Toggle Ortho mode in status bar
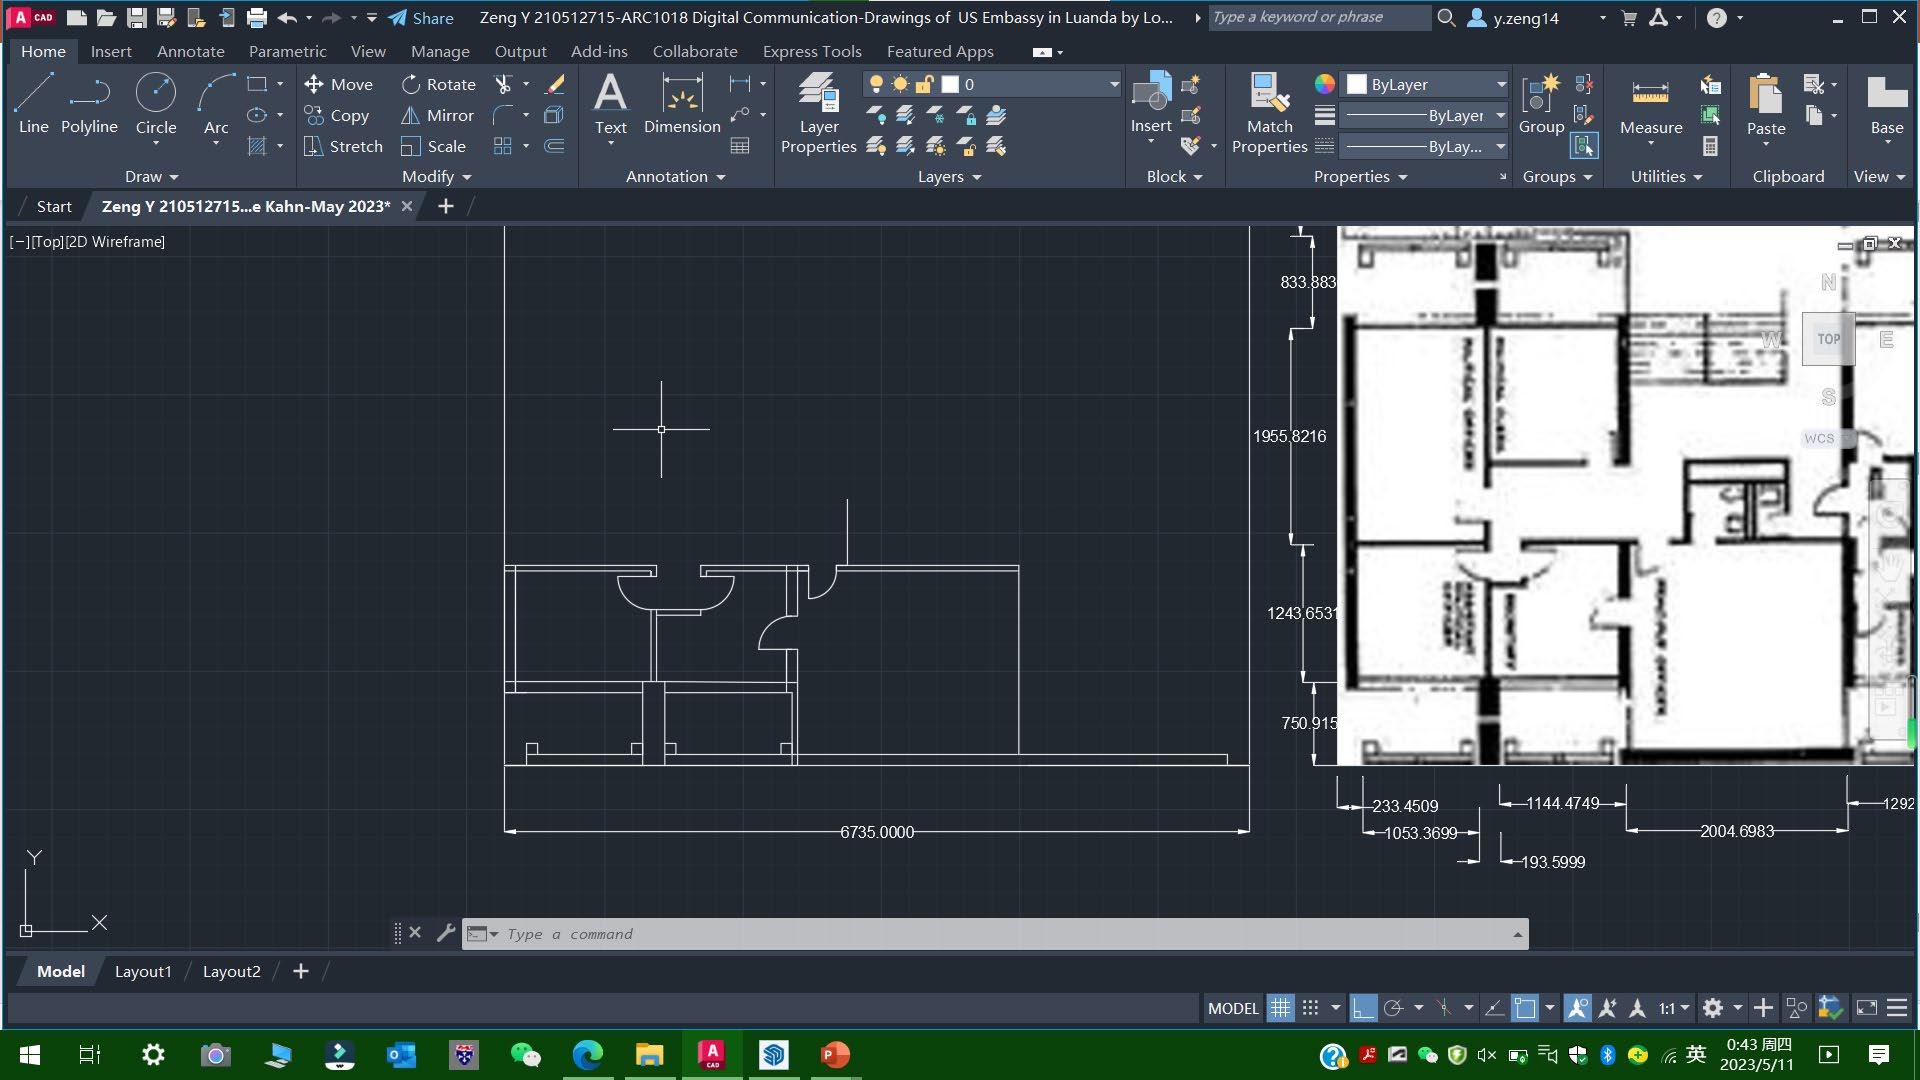Viewport: 1920px width, 1080px height. (1362, 1008)
